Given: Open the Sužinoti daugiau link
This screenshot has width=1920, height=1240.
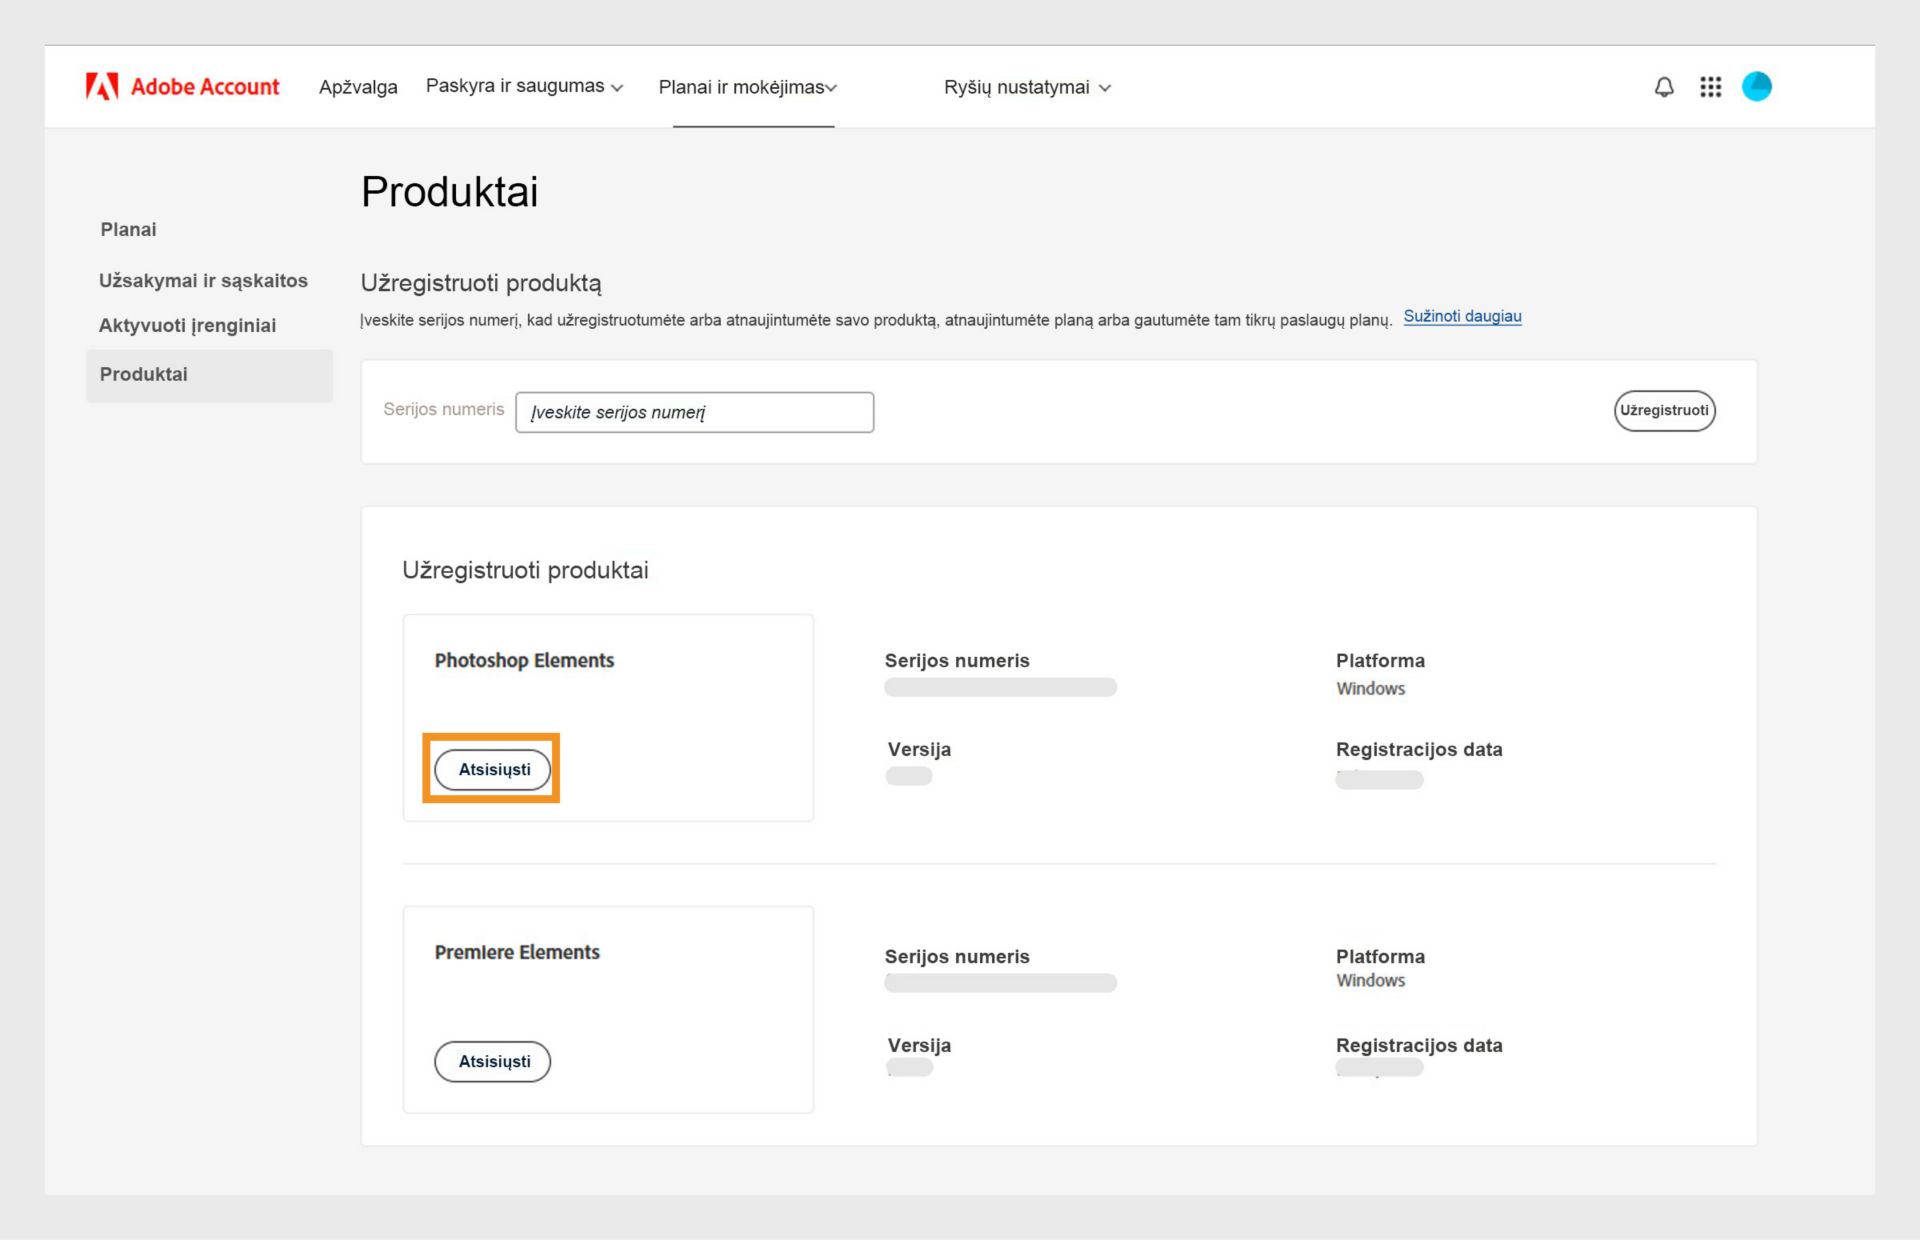Looking at the screenshot, I should [x=1462, y=316].
